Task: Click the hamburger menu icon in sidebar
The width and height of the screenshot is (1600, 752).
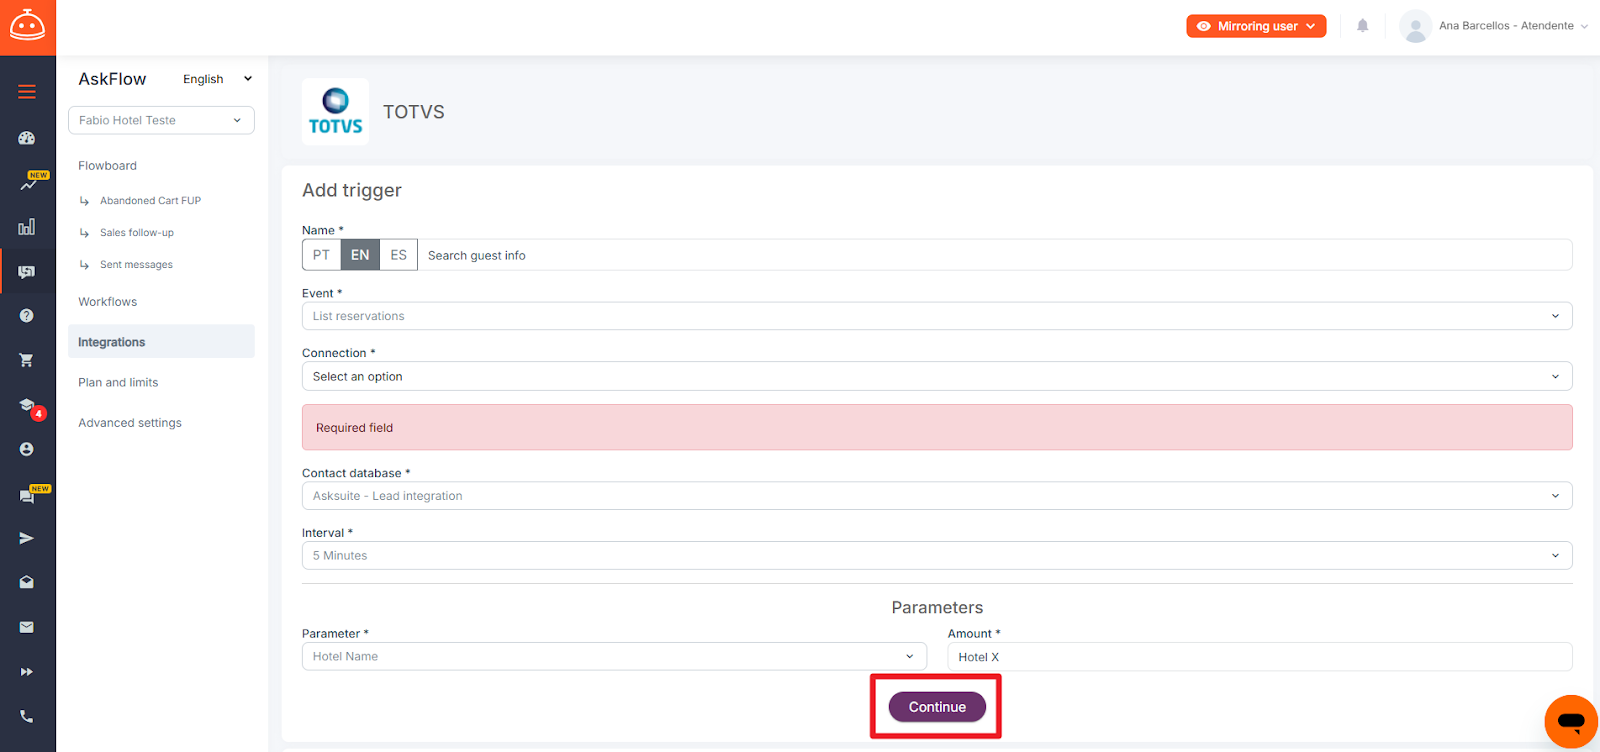Action: (x=27, y=92)
